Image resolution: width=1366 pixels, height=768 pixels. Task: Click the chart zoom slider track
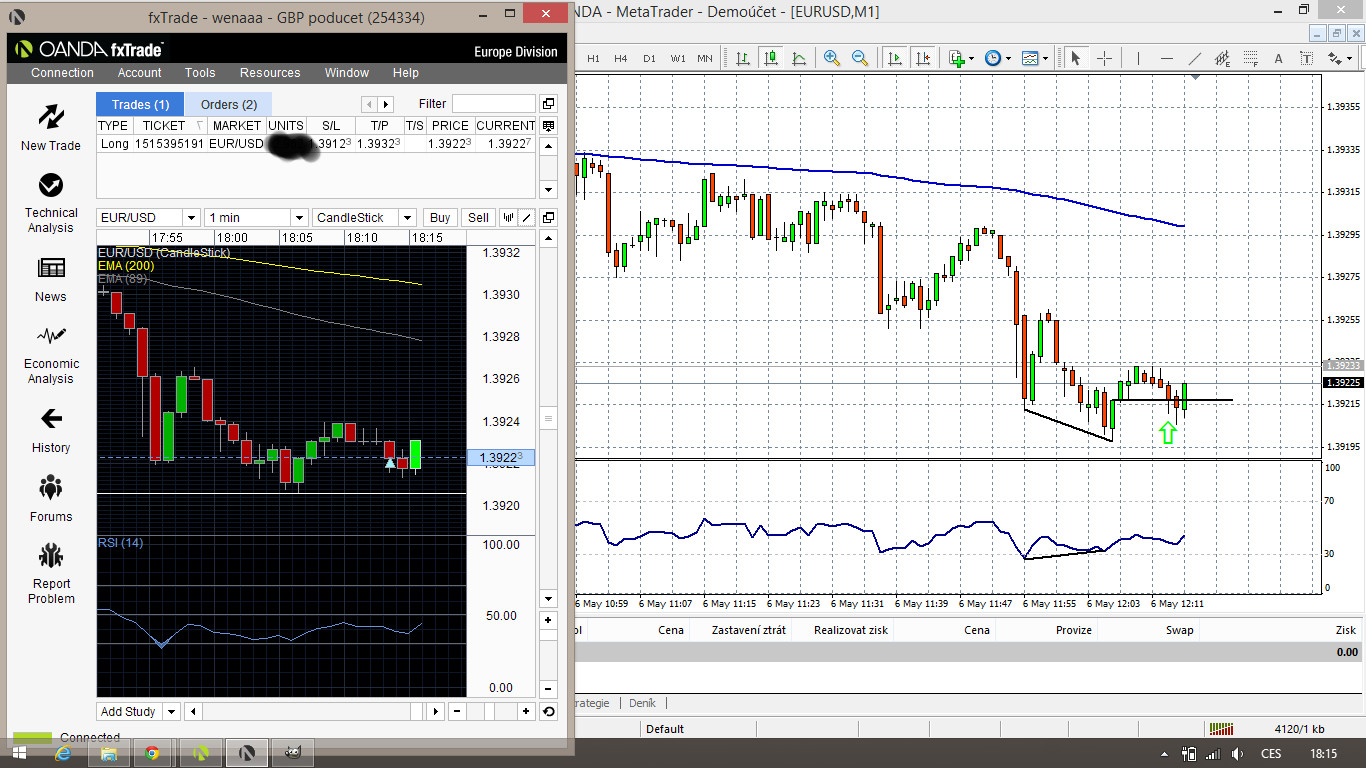[491, 711]
